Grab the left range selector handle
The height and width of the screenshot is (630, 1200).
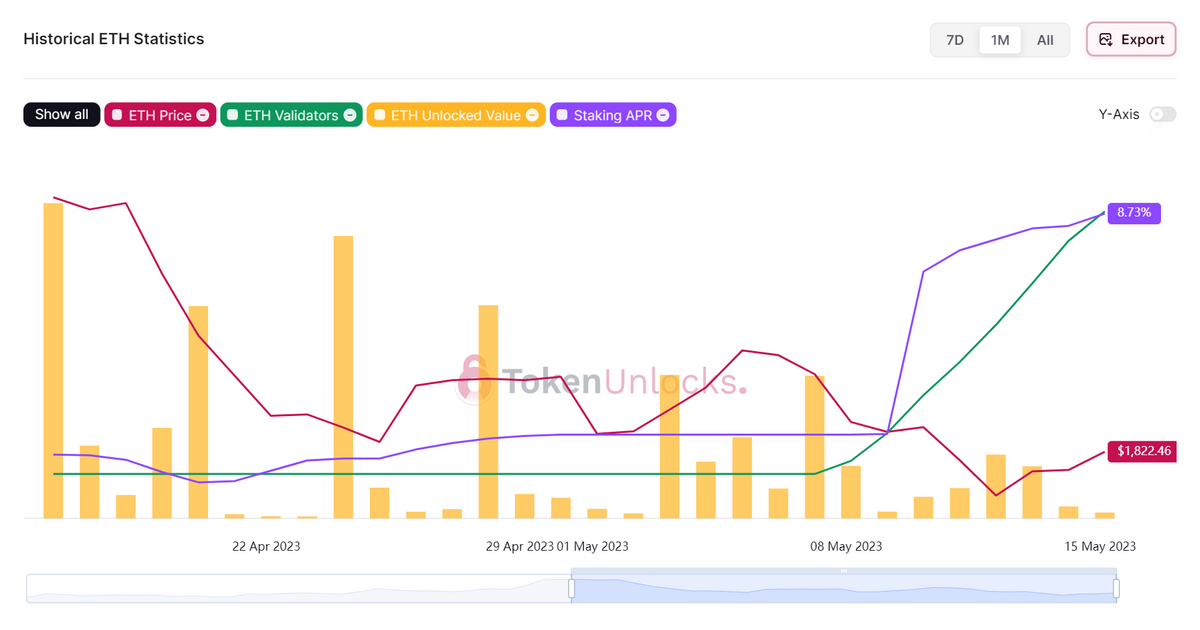[x=572, y=589]
